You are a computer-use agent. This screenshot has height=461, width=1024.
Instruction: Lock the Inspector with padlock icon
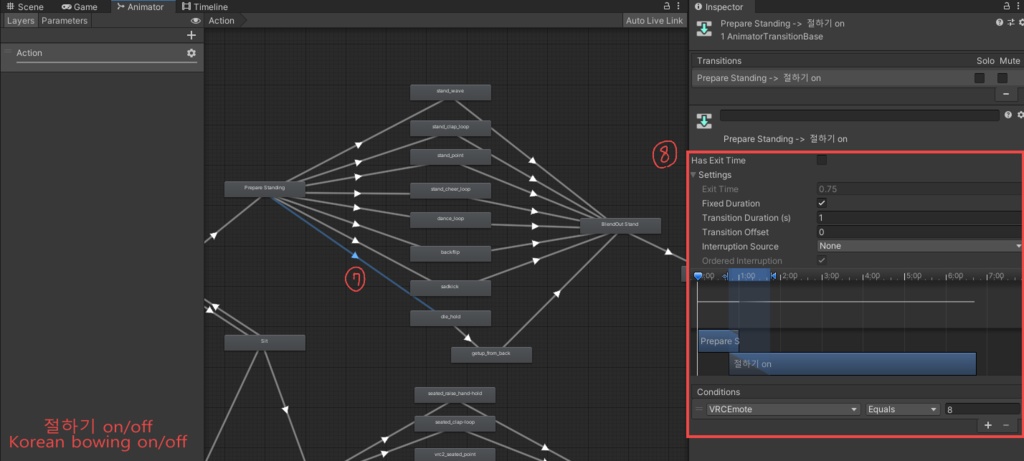1006,6
